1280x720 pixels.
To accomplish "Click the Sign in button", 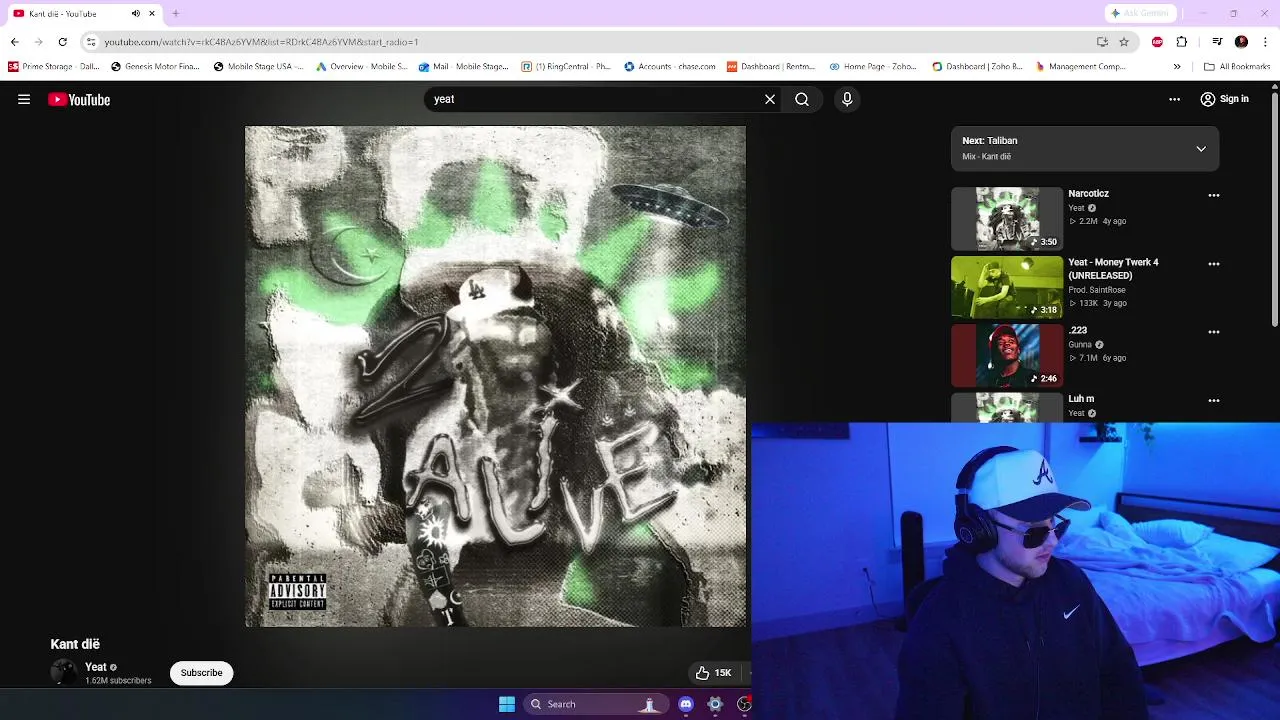I will click(x=1224, y=99).
